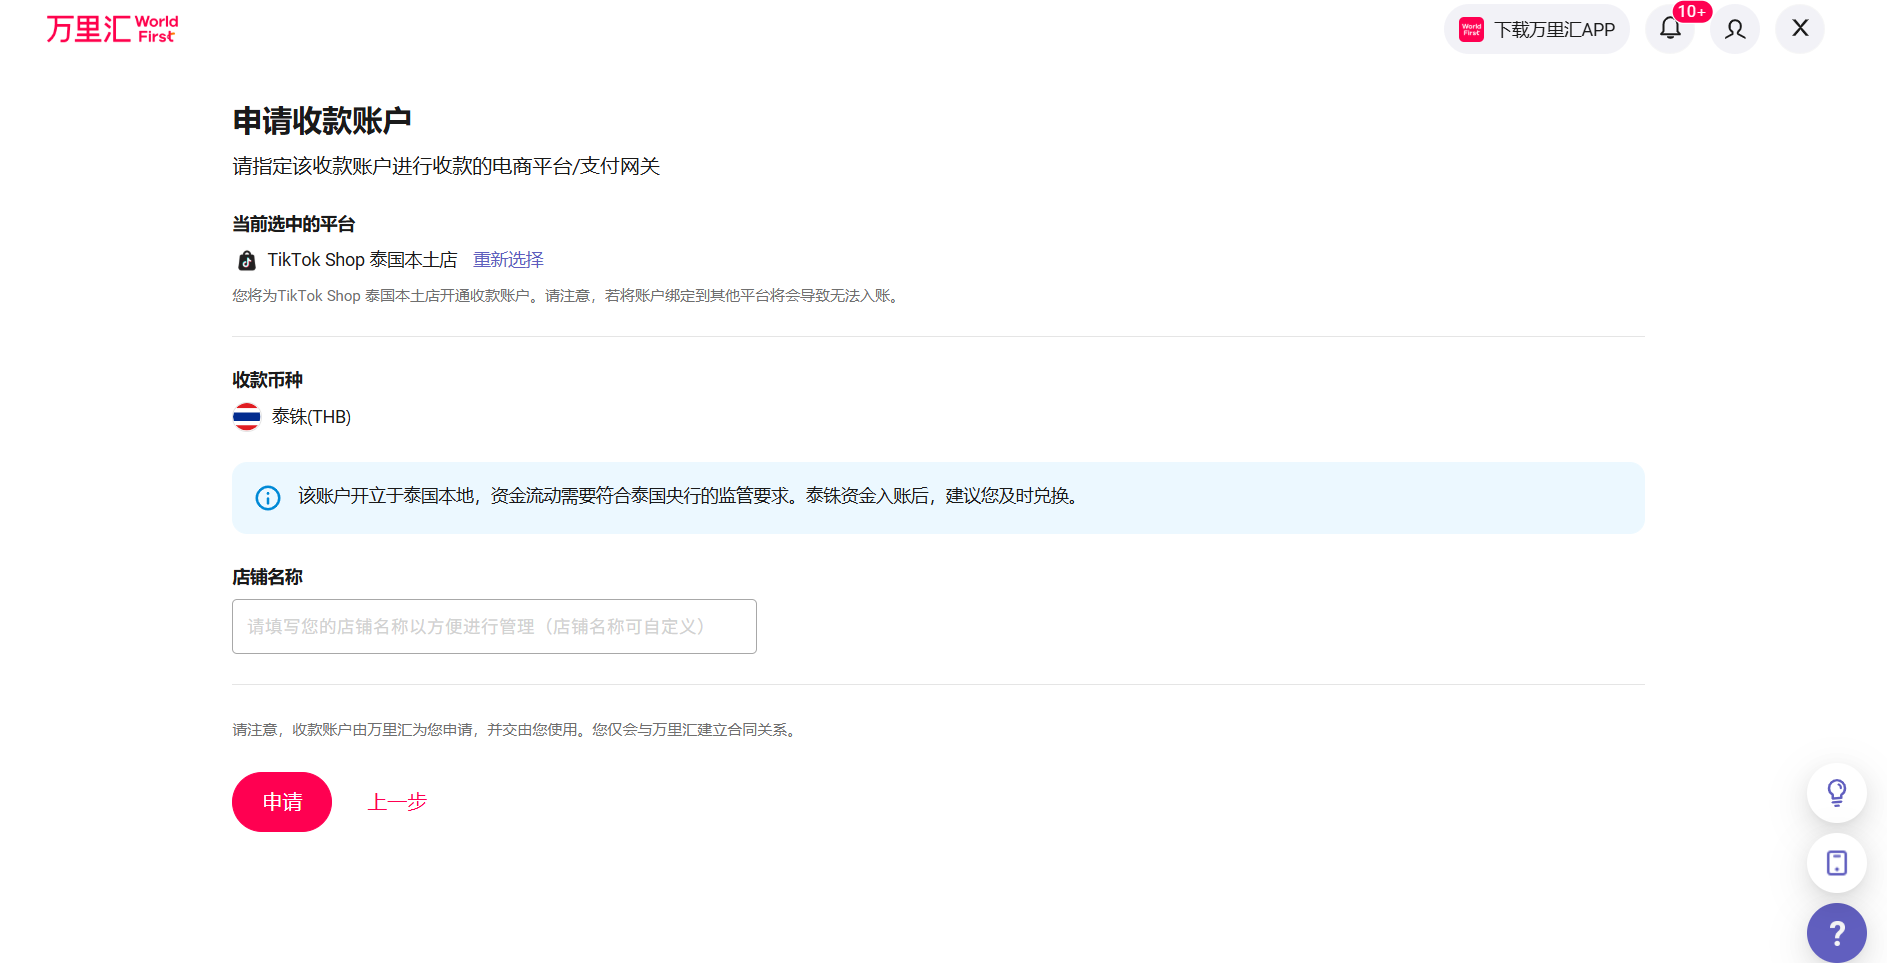Viewport: 1887px width, 963px height.
Task: Click the Thai central bank notice text
Action: point(690,496)
